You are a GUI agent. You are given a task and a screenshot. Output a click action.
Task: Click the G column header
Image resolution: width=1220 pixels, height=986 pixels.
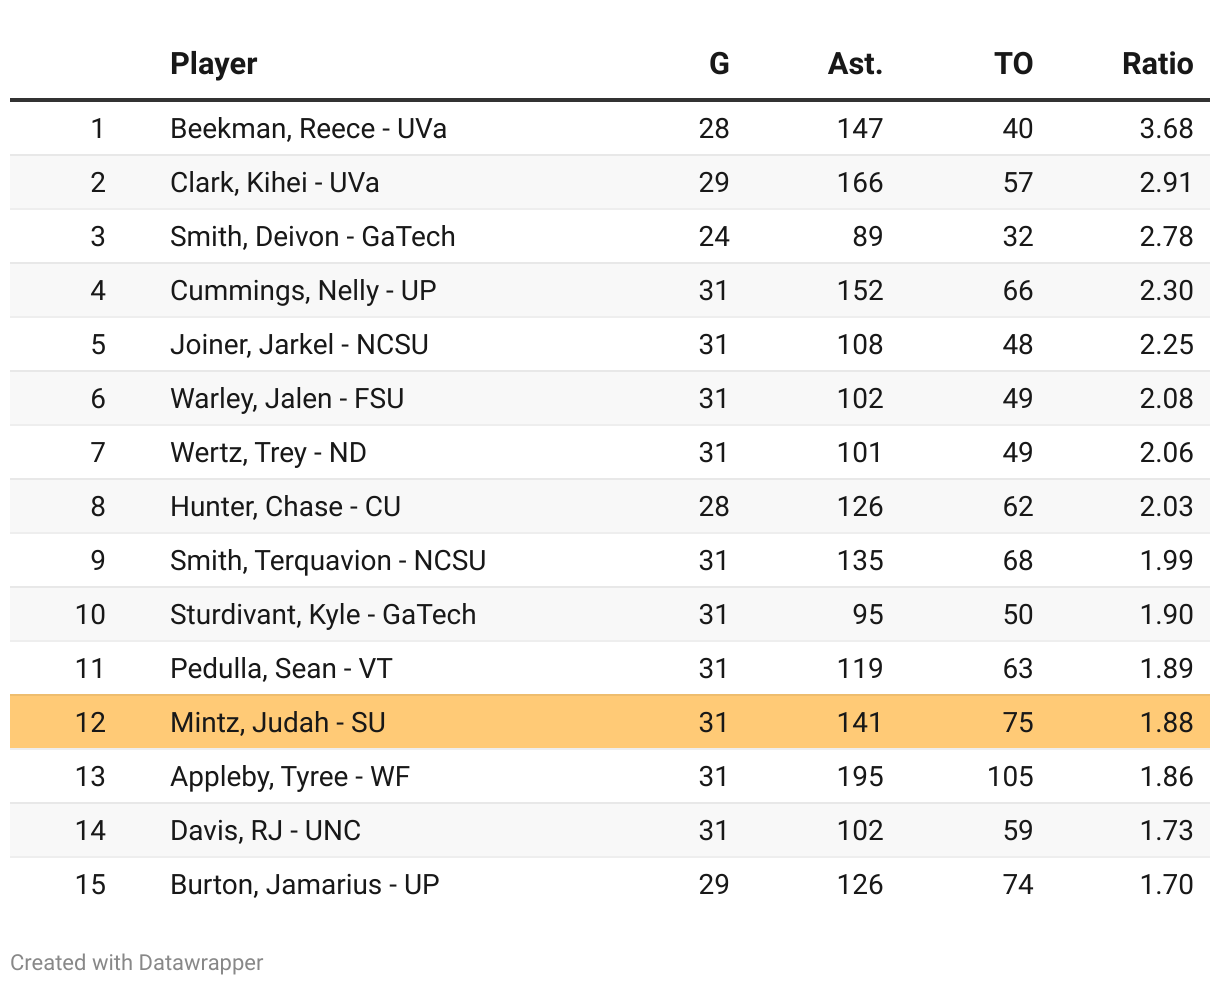[x=718, y=64]
